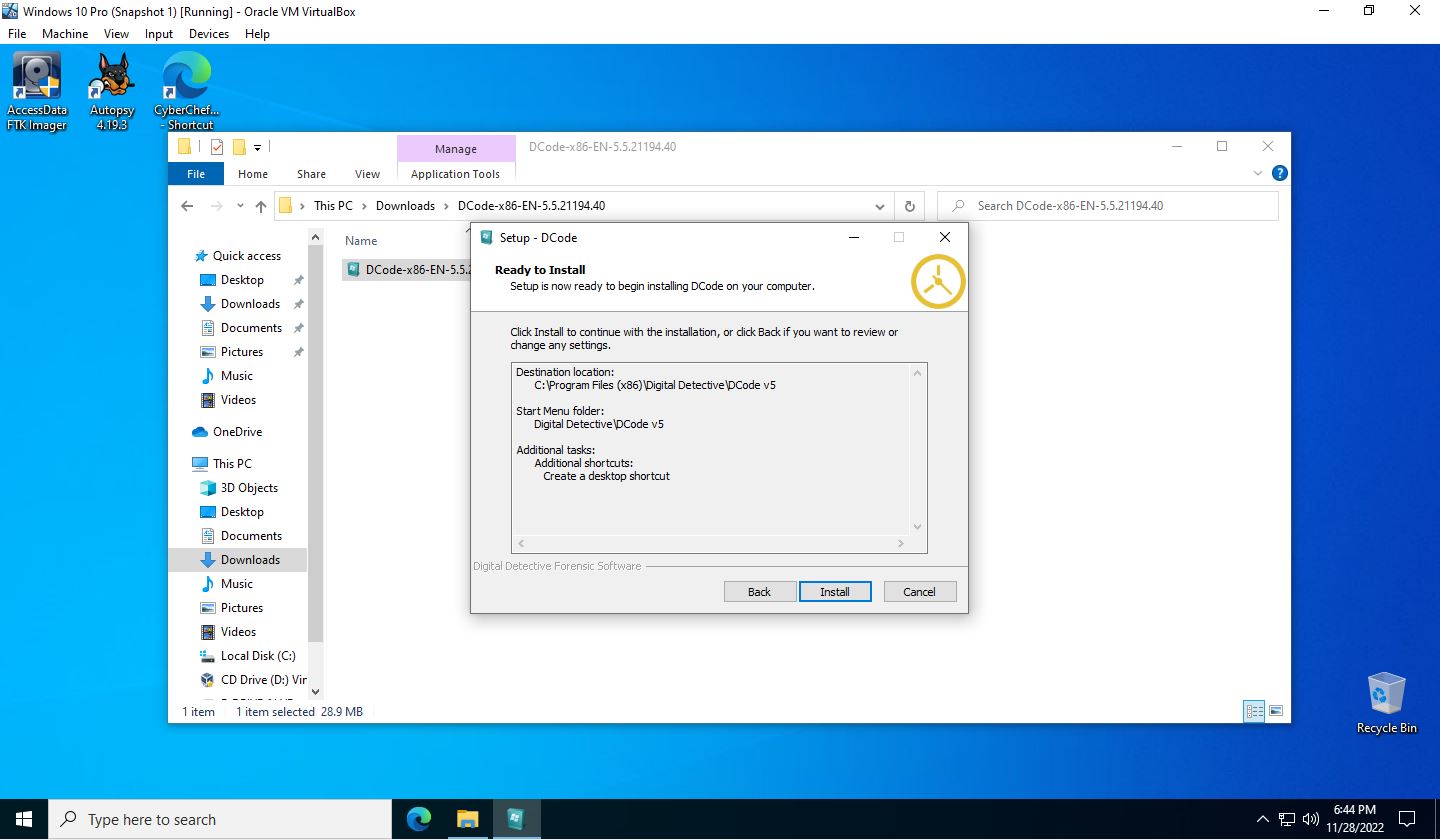
Task: Open Explorer help question mark icon
Action: (x=1279, y=173)
